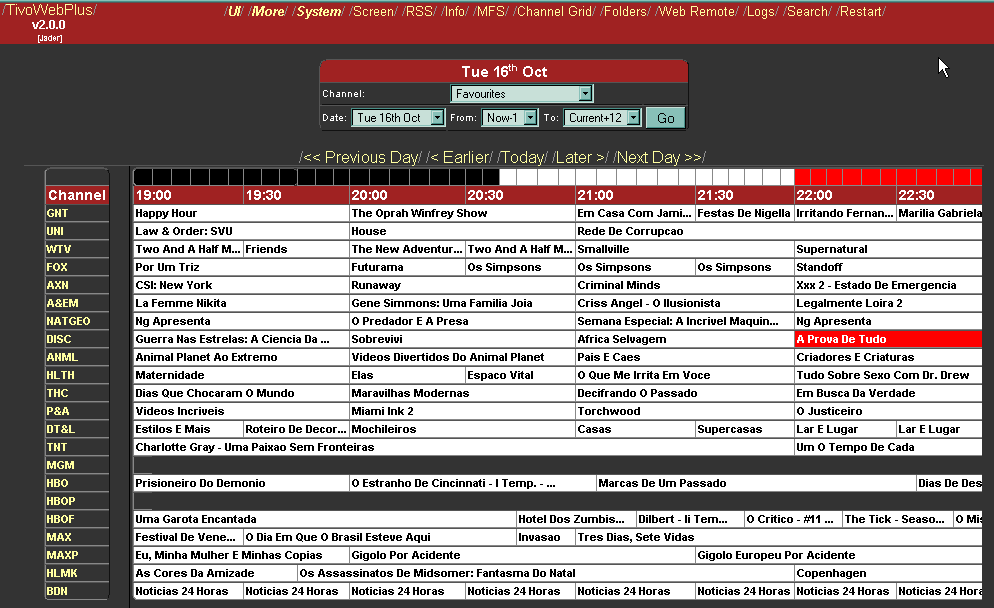Open the Channel Grid menu item
Viewport: 994px width, 608px height.
555,12
